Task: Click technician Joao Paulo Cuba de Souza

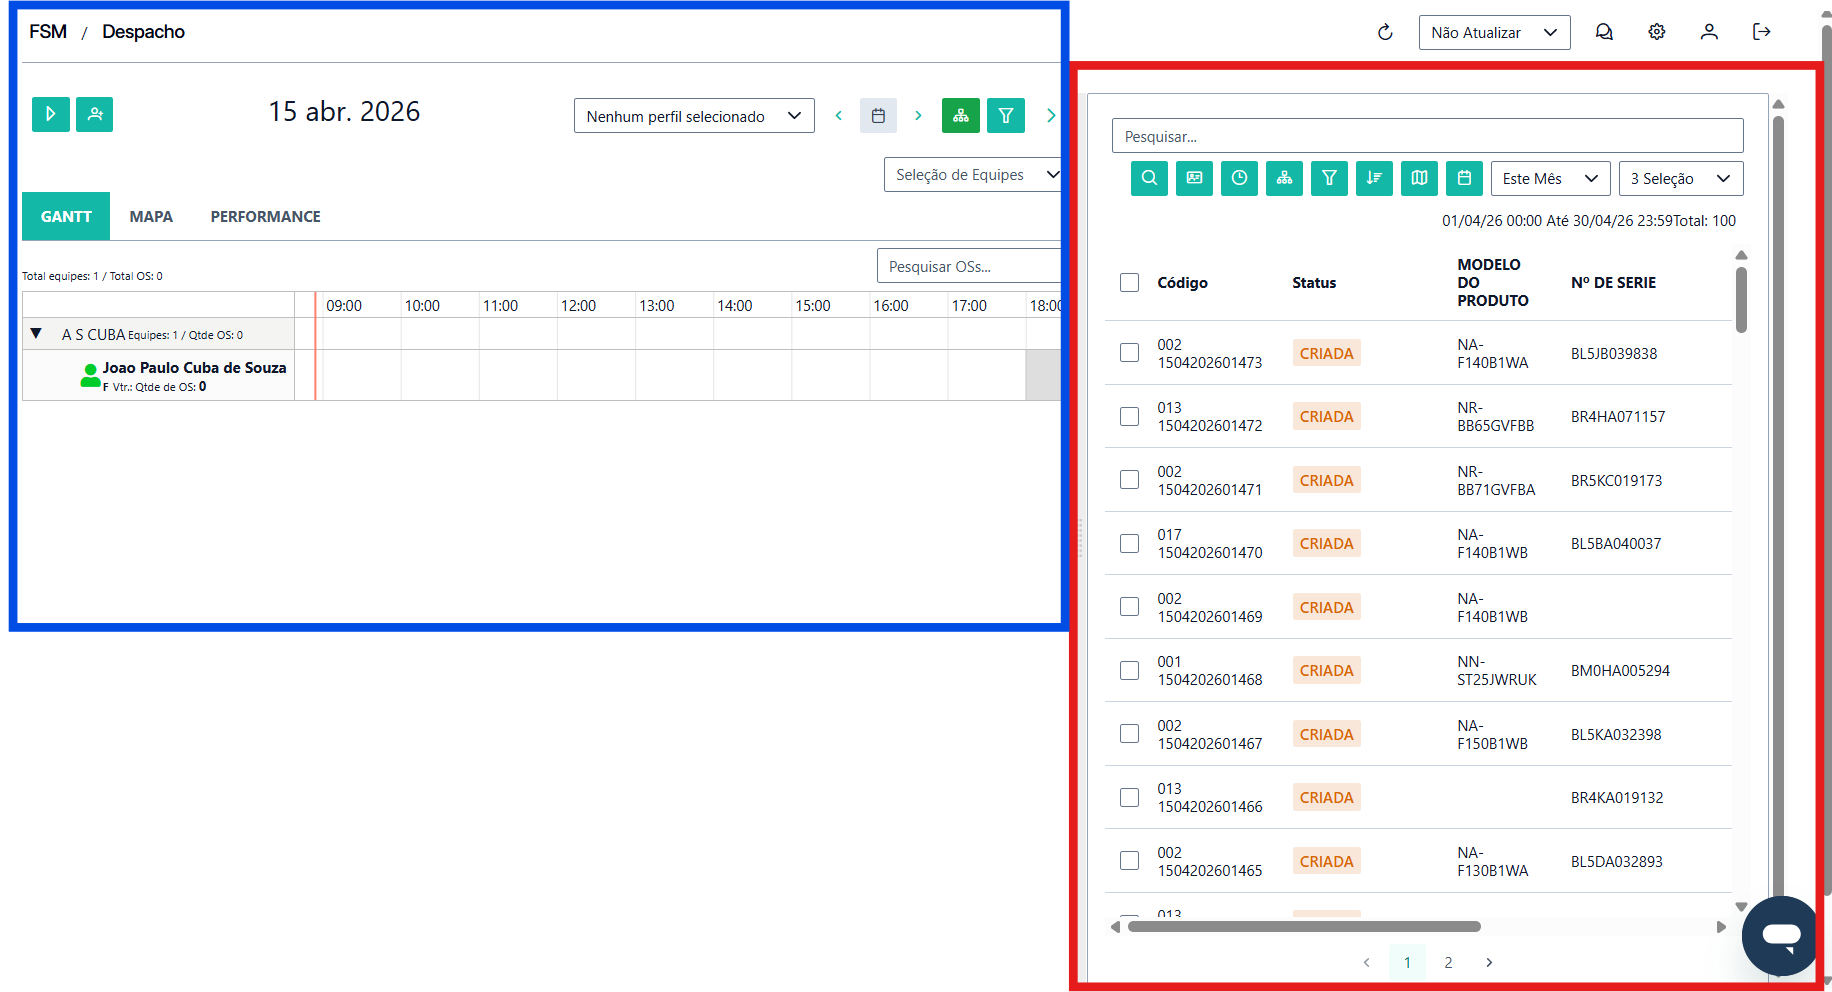Action: (x=194, y=368)
